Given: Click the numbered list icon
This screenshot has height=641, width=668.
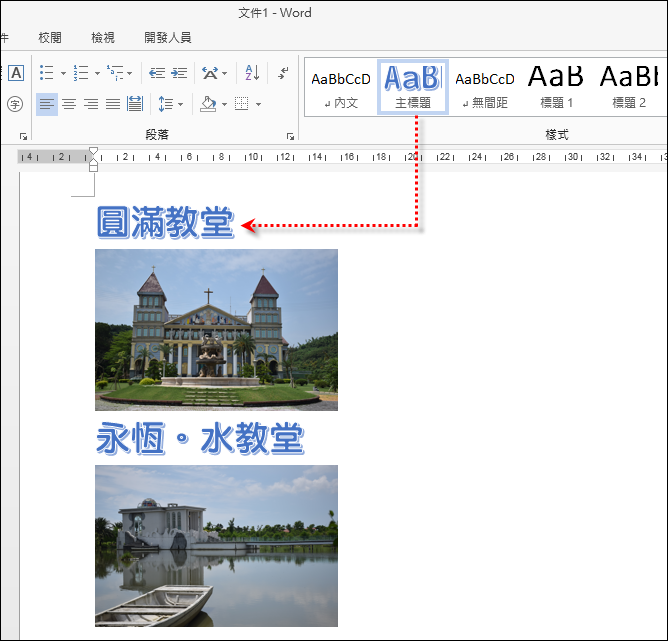Looking at the screenshot, I should (x=81, y=73).
